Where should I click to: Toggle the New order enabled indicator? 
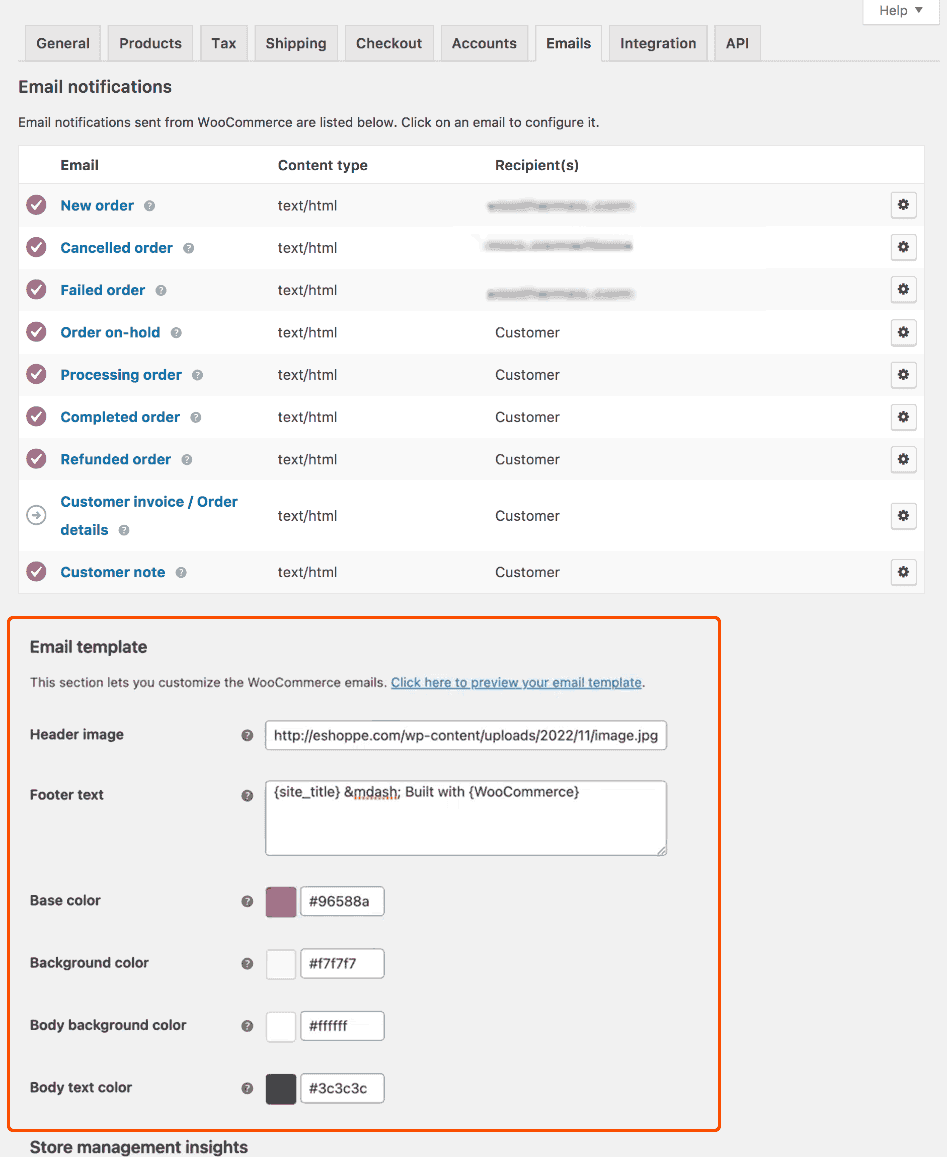tap(36, 205)
